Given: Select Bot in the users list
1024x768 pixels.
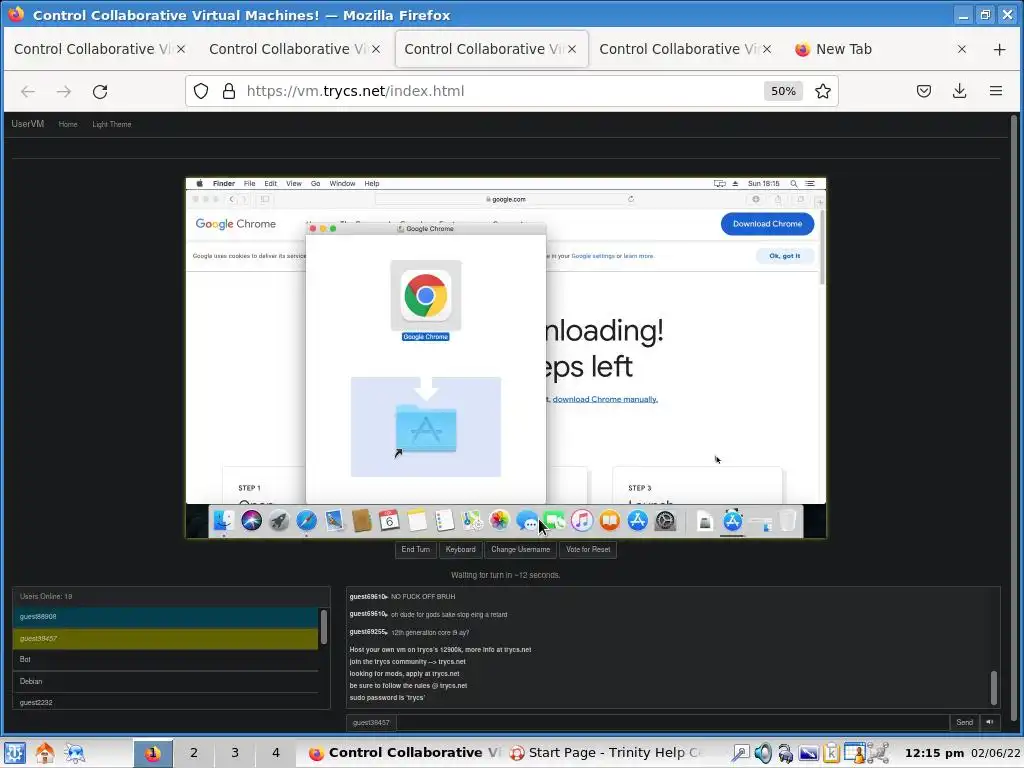Looking at the screenshot, I should (x=165, y=660).
